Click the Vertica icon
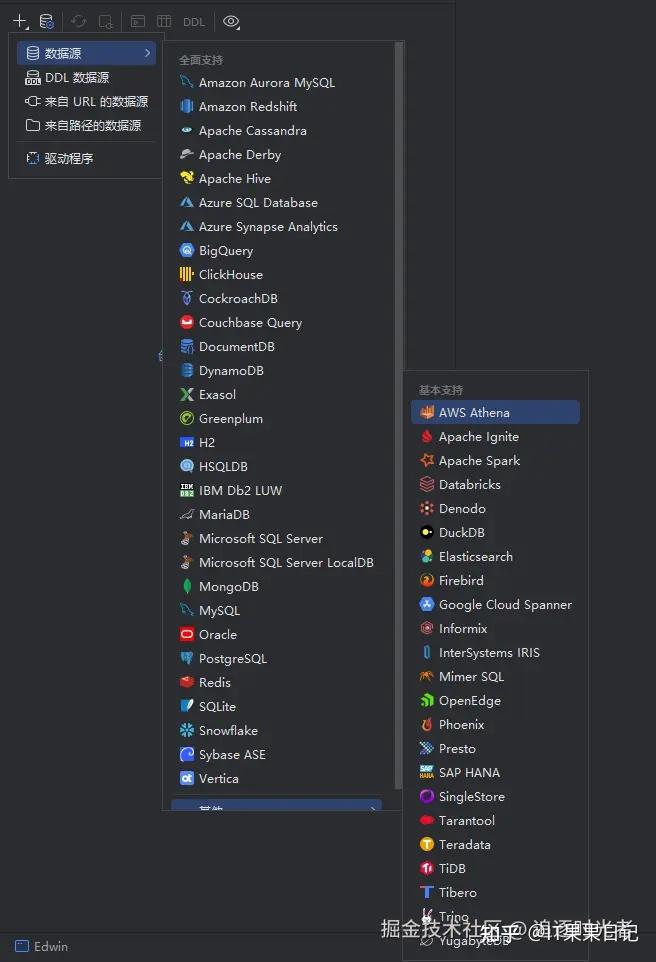 (x=187, y=778)
